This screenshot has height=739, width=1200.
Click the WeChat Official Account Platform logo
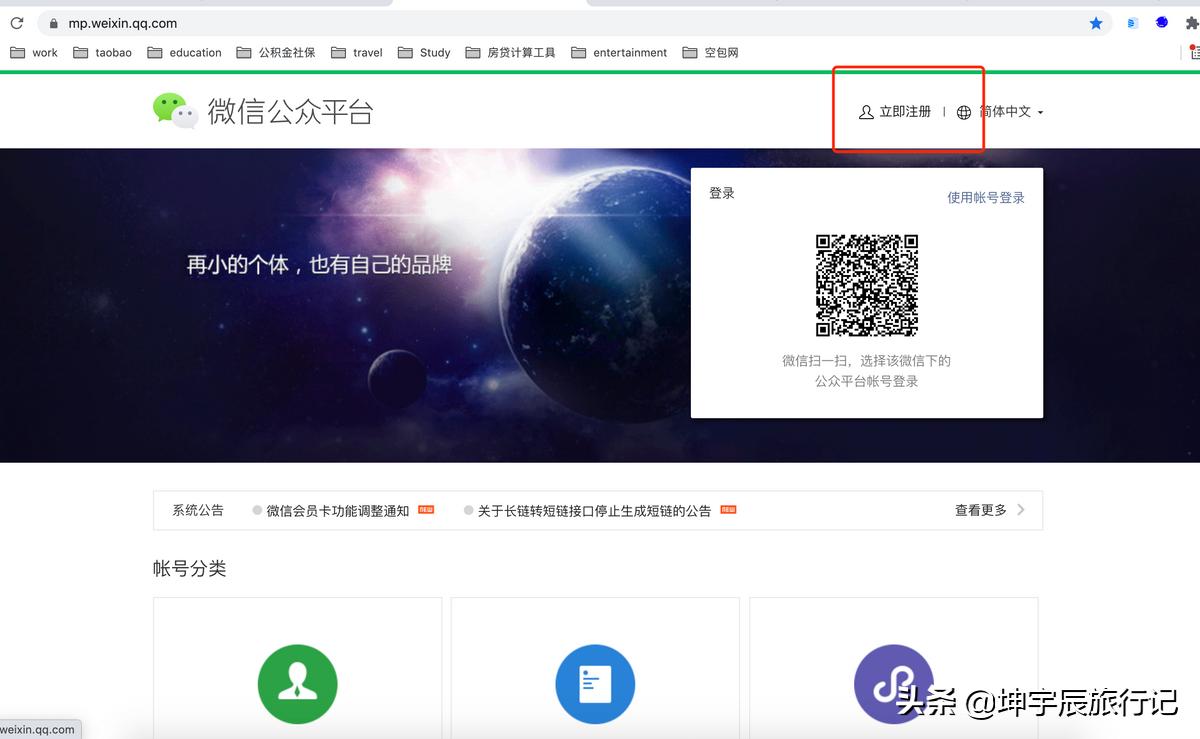pos(263,112)
